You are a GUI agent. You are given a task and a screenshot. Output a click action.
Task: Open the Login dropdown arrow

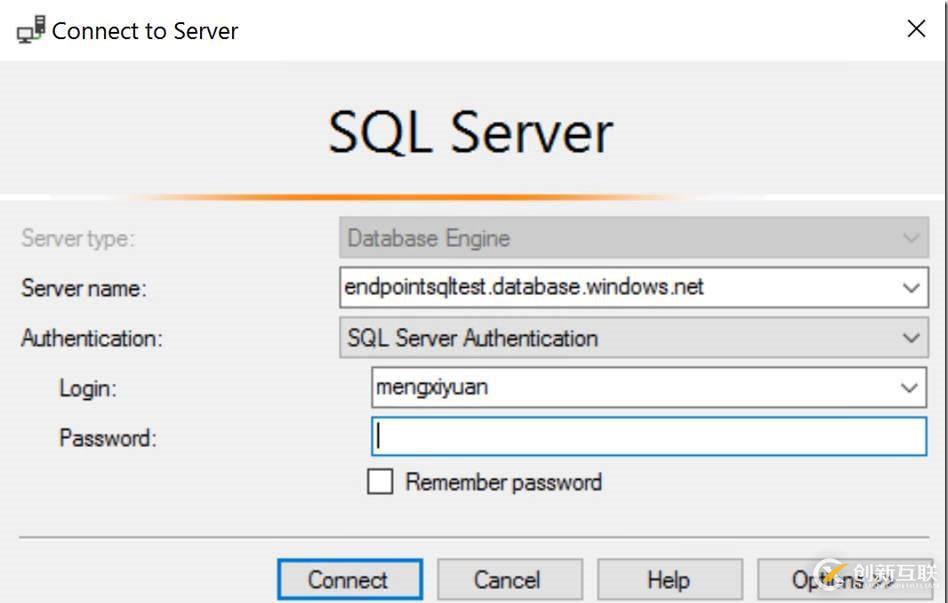(909, 387)
